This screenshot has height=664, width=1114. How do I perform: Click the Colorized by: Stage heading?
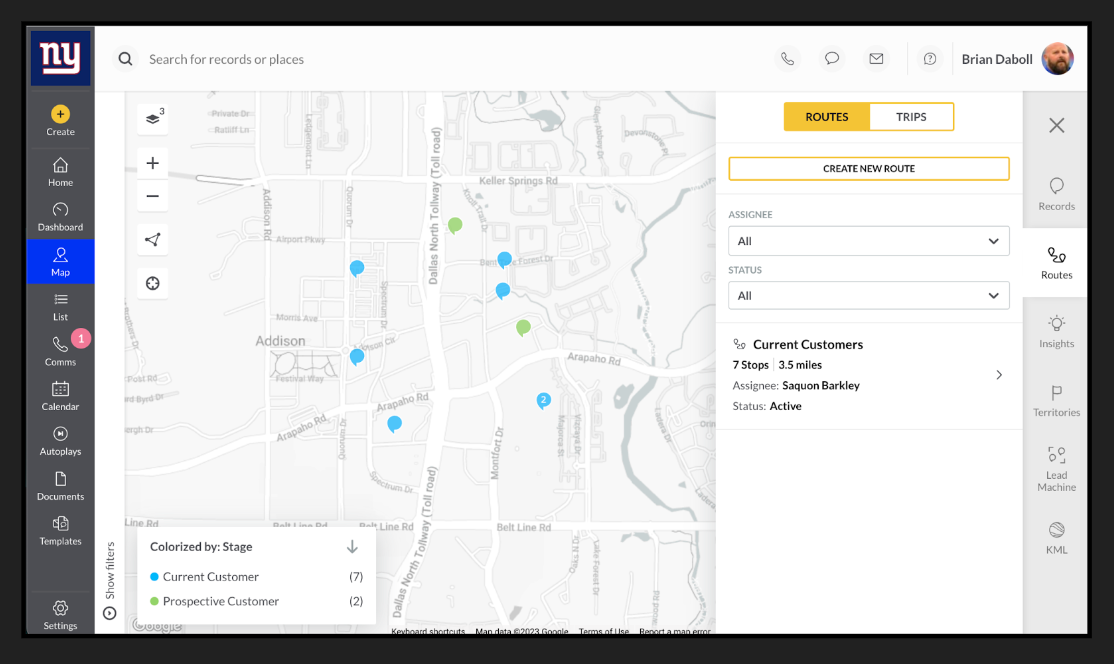coord(201,547)
